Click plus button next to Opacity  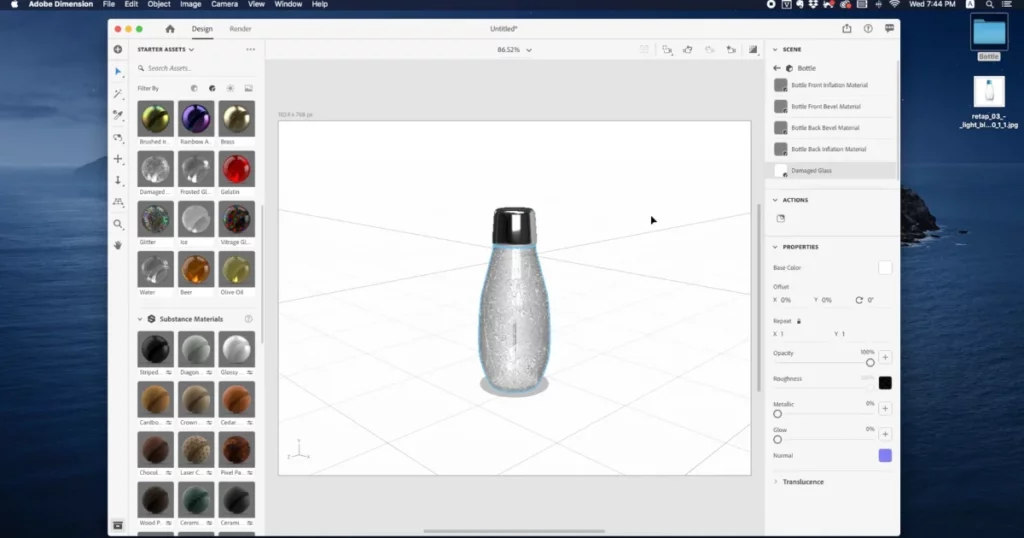[x=885, y=357]
